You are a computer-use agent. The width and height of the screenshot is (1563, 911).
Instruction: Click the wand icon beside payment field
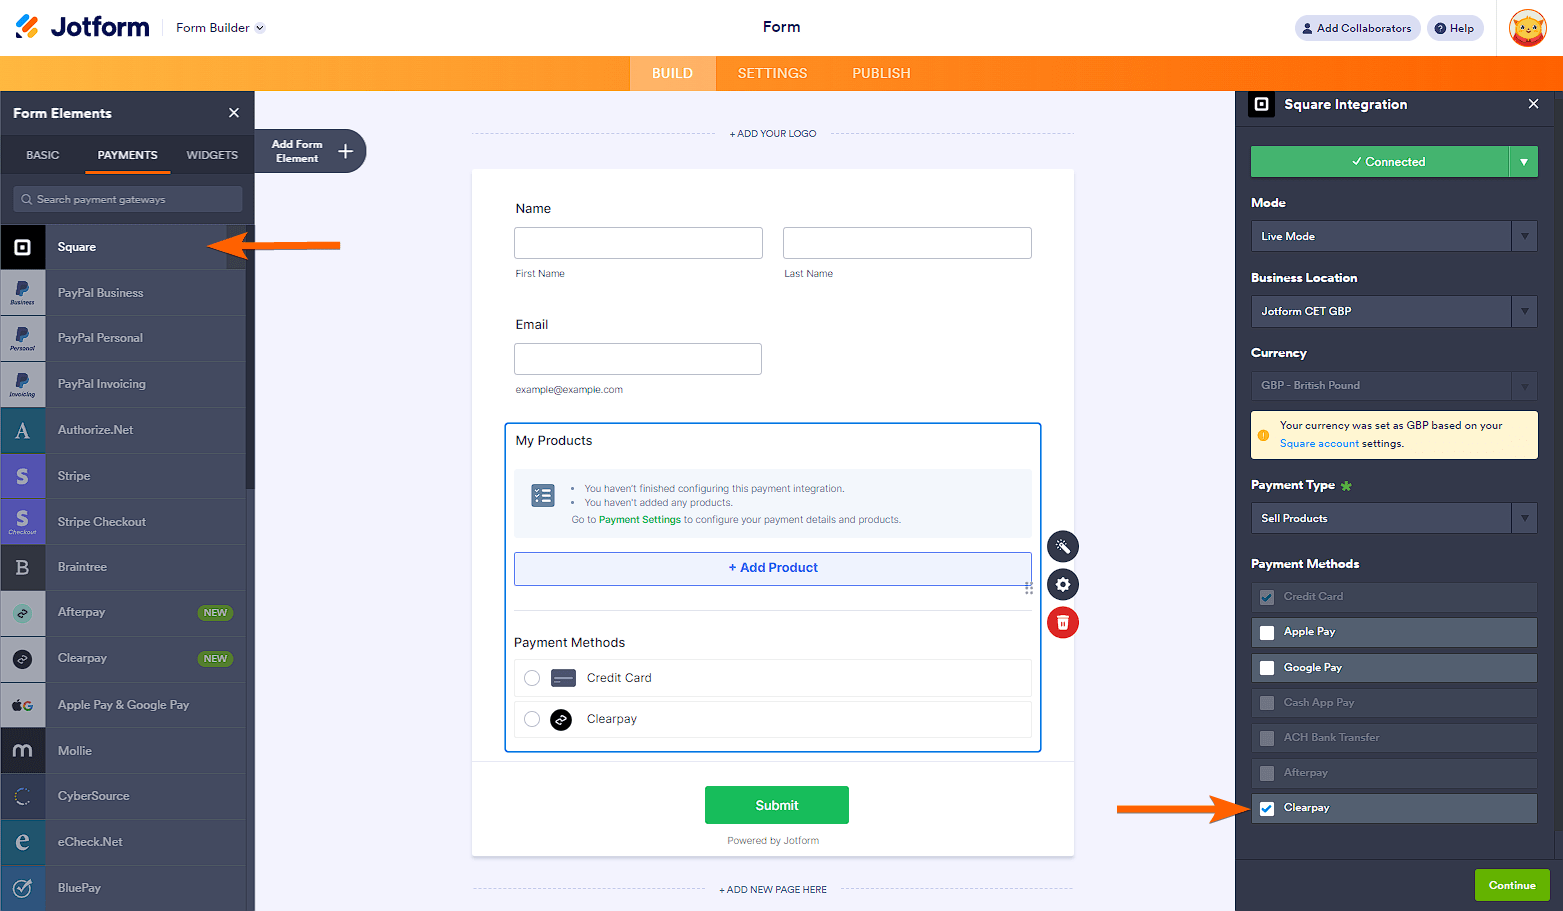1062,546
